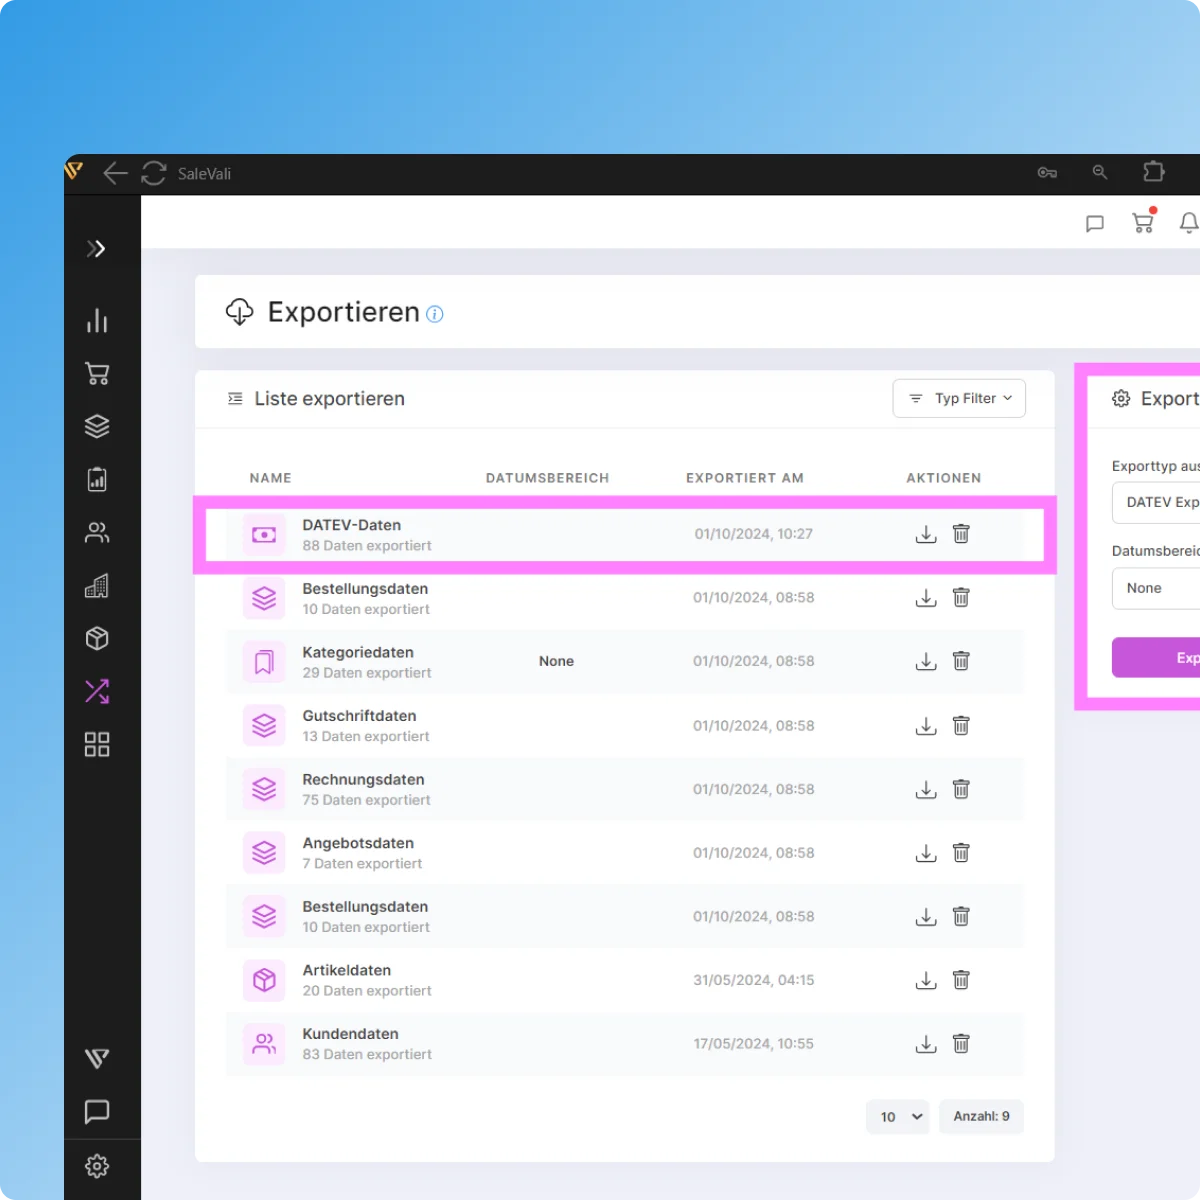This screenshot has width=1200, height=1200.
Task: Delete Angebotsdaten export
Action: (961, 853)
